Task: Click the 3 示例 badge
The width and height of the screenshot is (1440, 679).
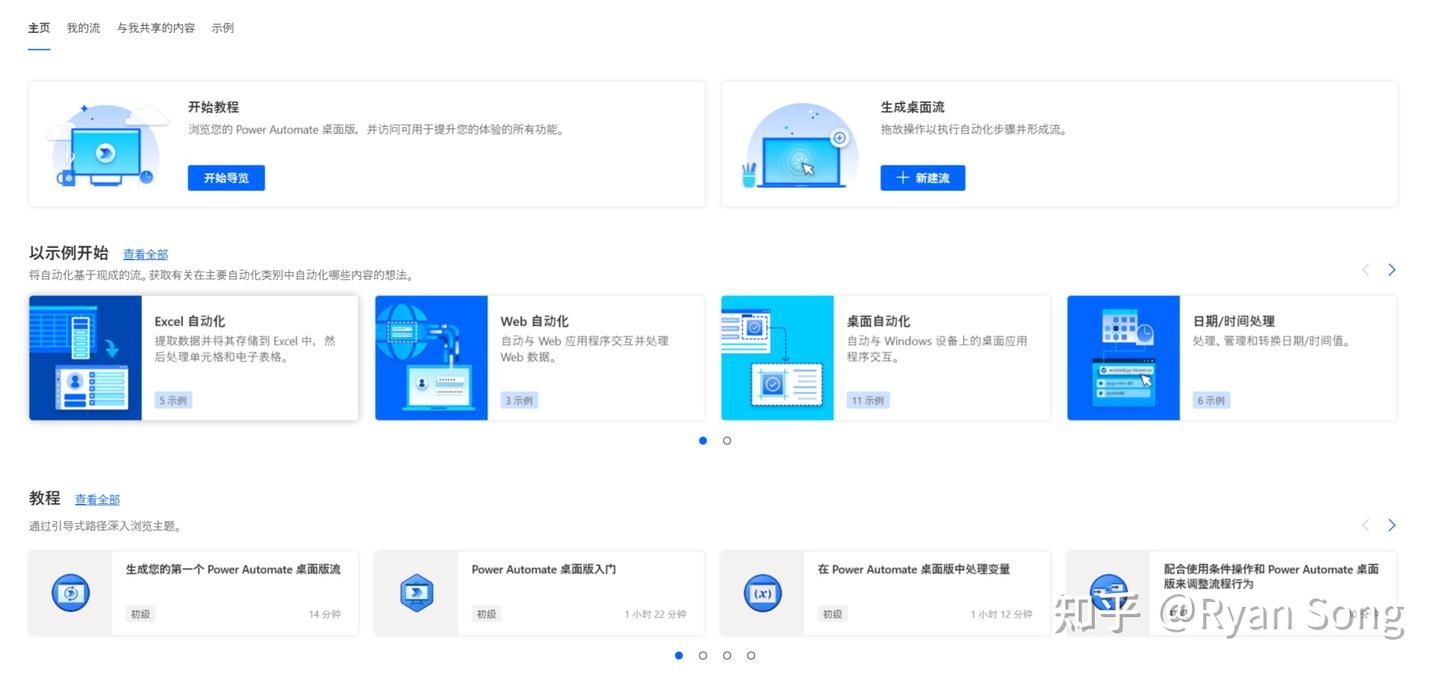Action: pos(519,400)
